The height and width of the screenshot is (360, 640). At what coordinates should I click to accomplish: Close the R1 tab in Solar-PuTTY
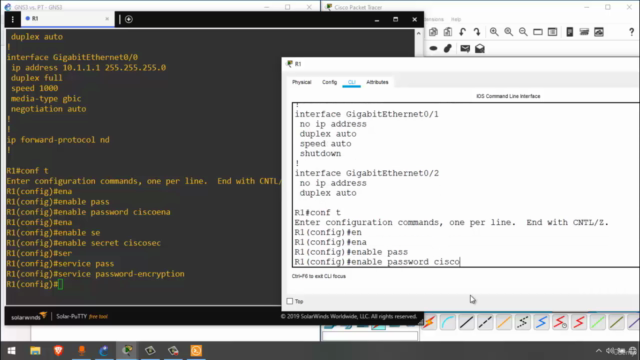click(107, 19)
